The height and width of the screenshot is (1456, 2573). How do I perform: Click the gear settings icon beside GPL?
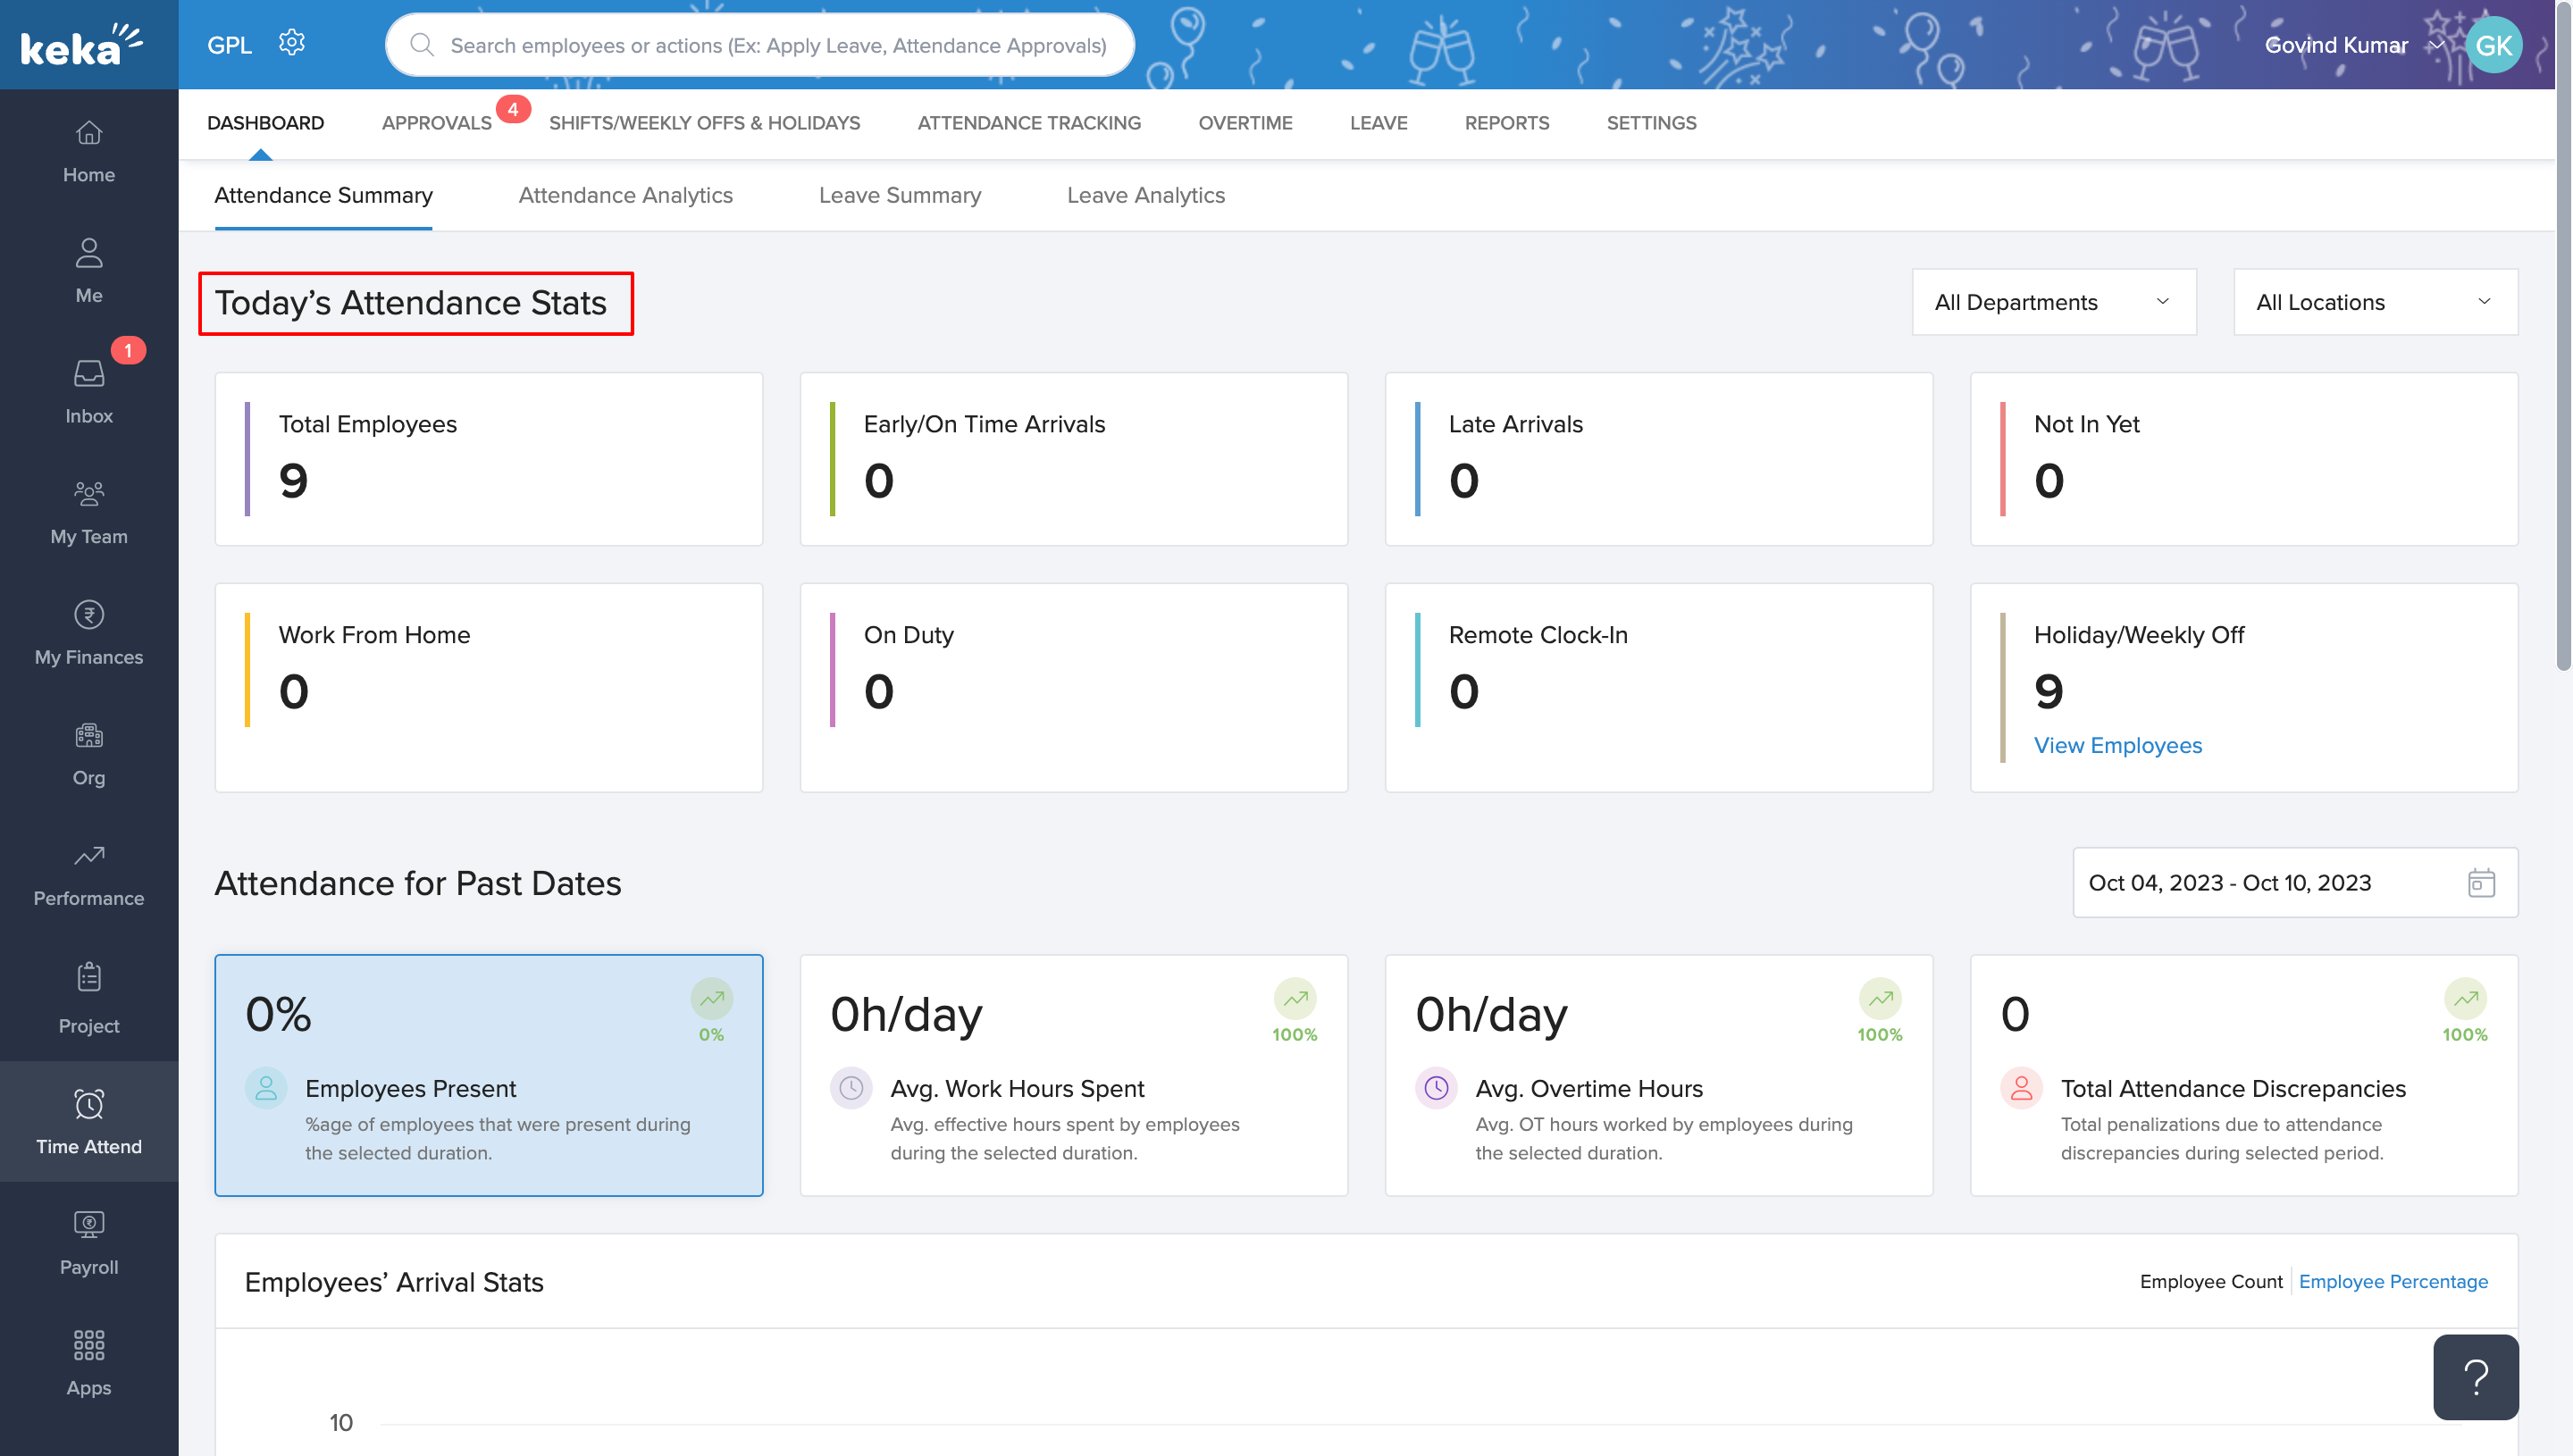point(291,43)
